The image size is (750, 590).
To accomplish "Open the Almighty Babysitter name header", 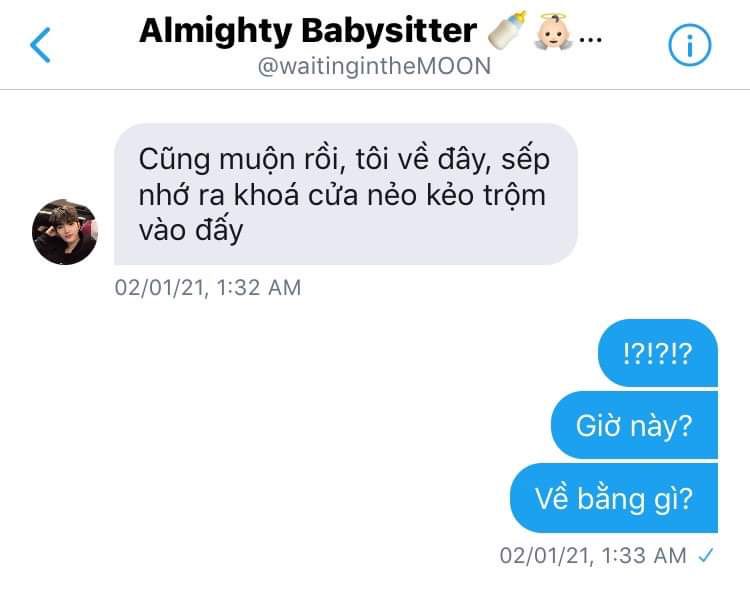I will point(308,31).
